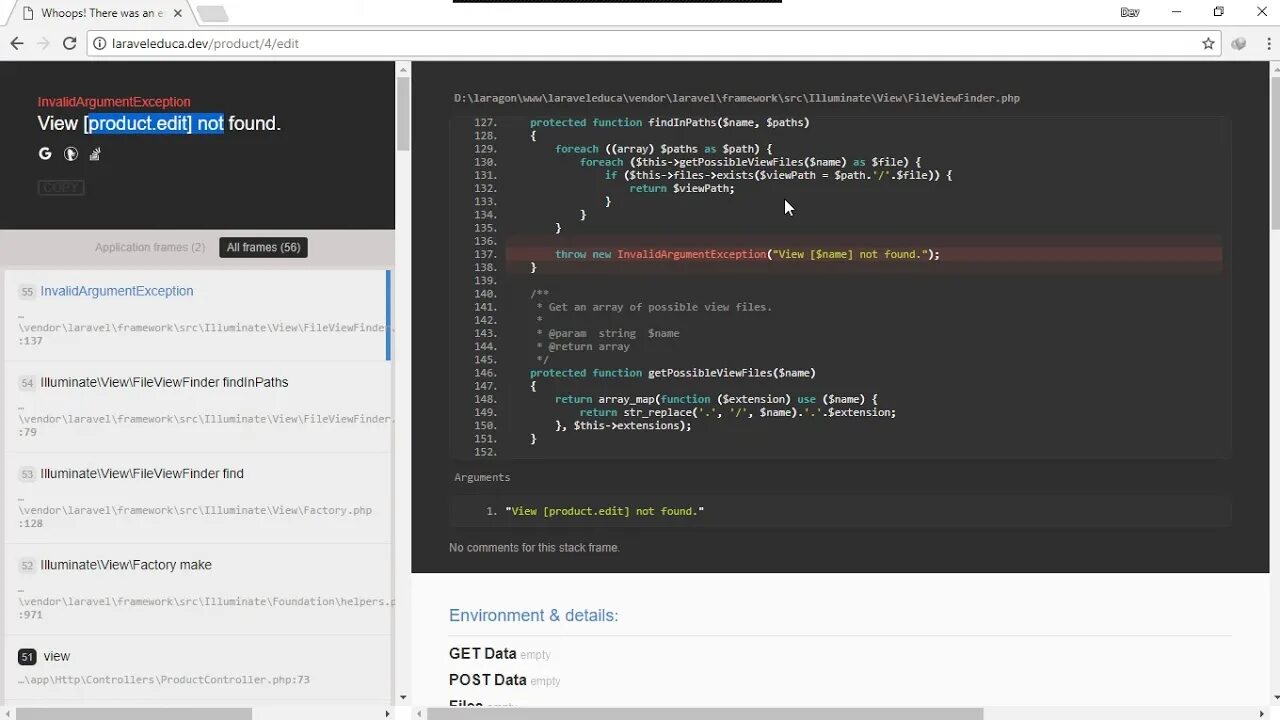Click the Arguments label
Viewport: 1280px width, 720px height.
point(482,477)
